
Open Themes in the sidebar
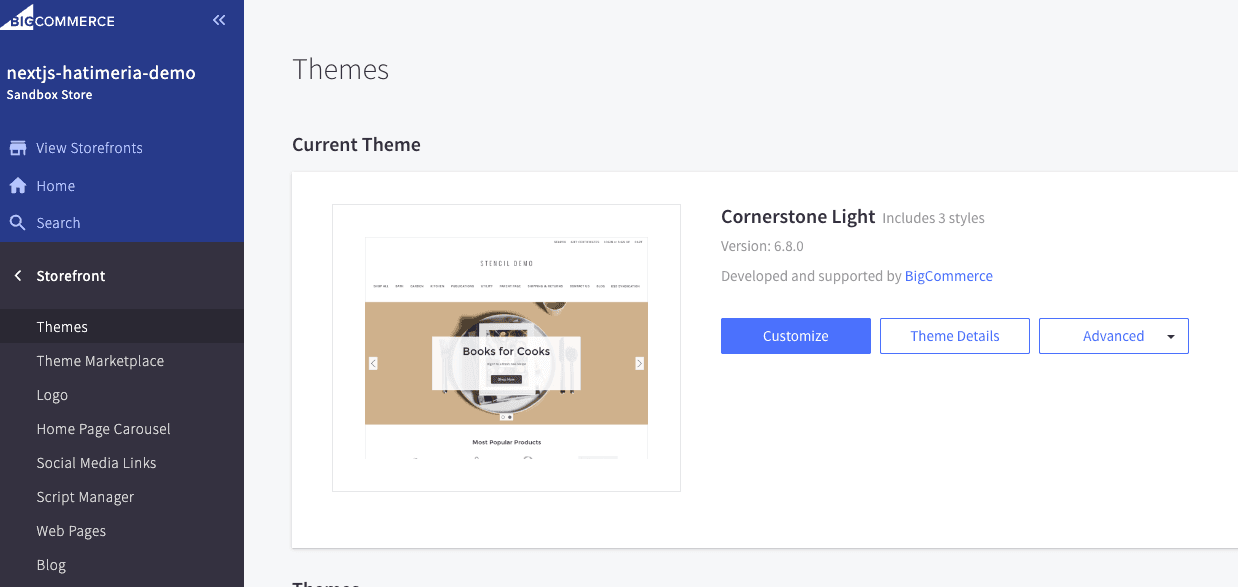pyautogui.click(x=62, y=327)
